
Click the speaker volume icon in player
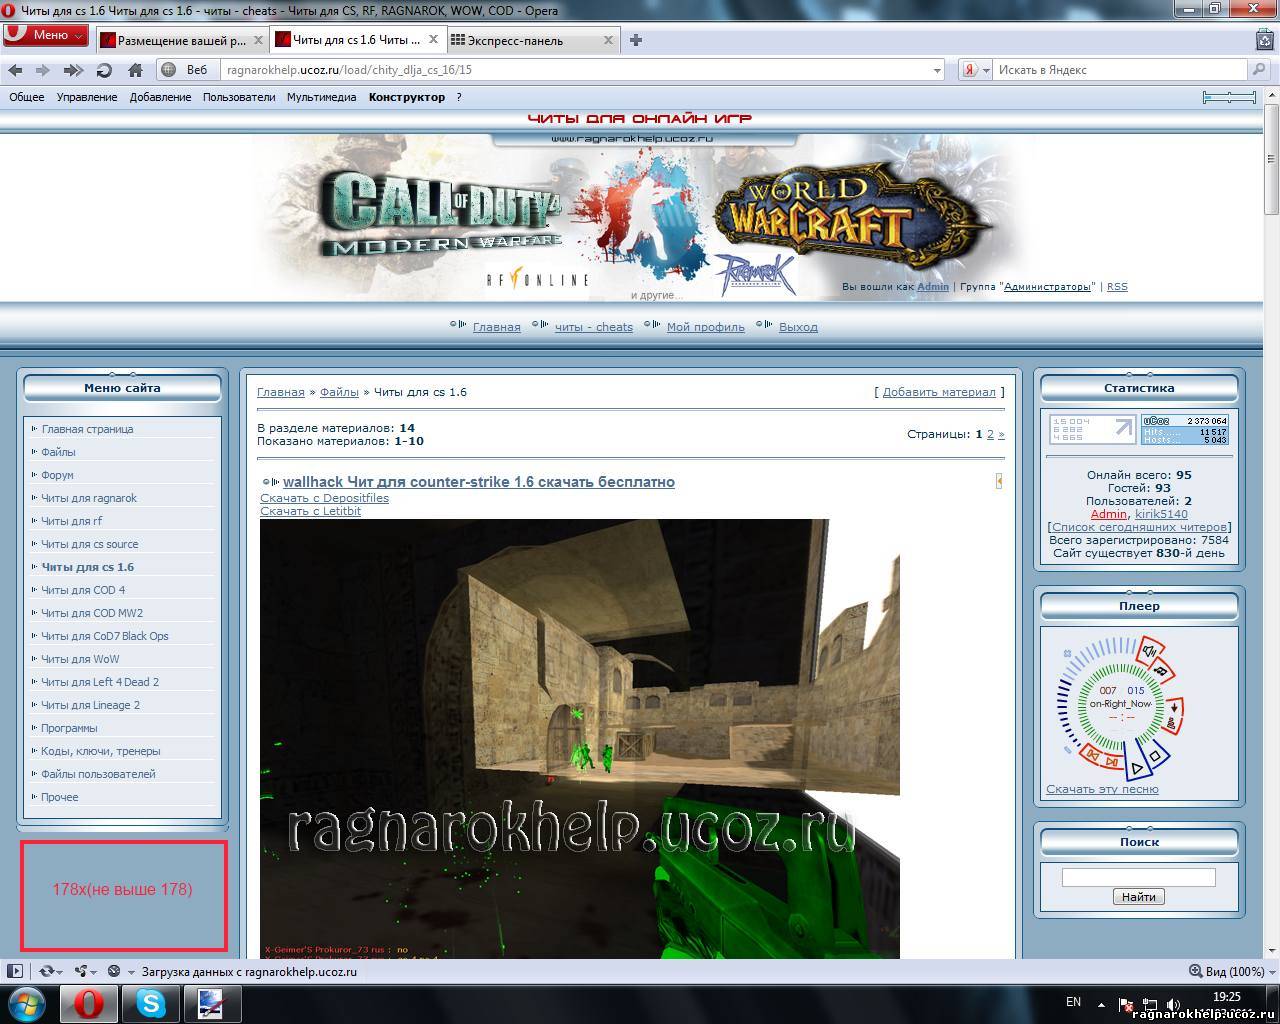point(1150,650)
